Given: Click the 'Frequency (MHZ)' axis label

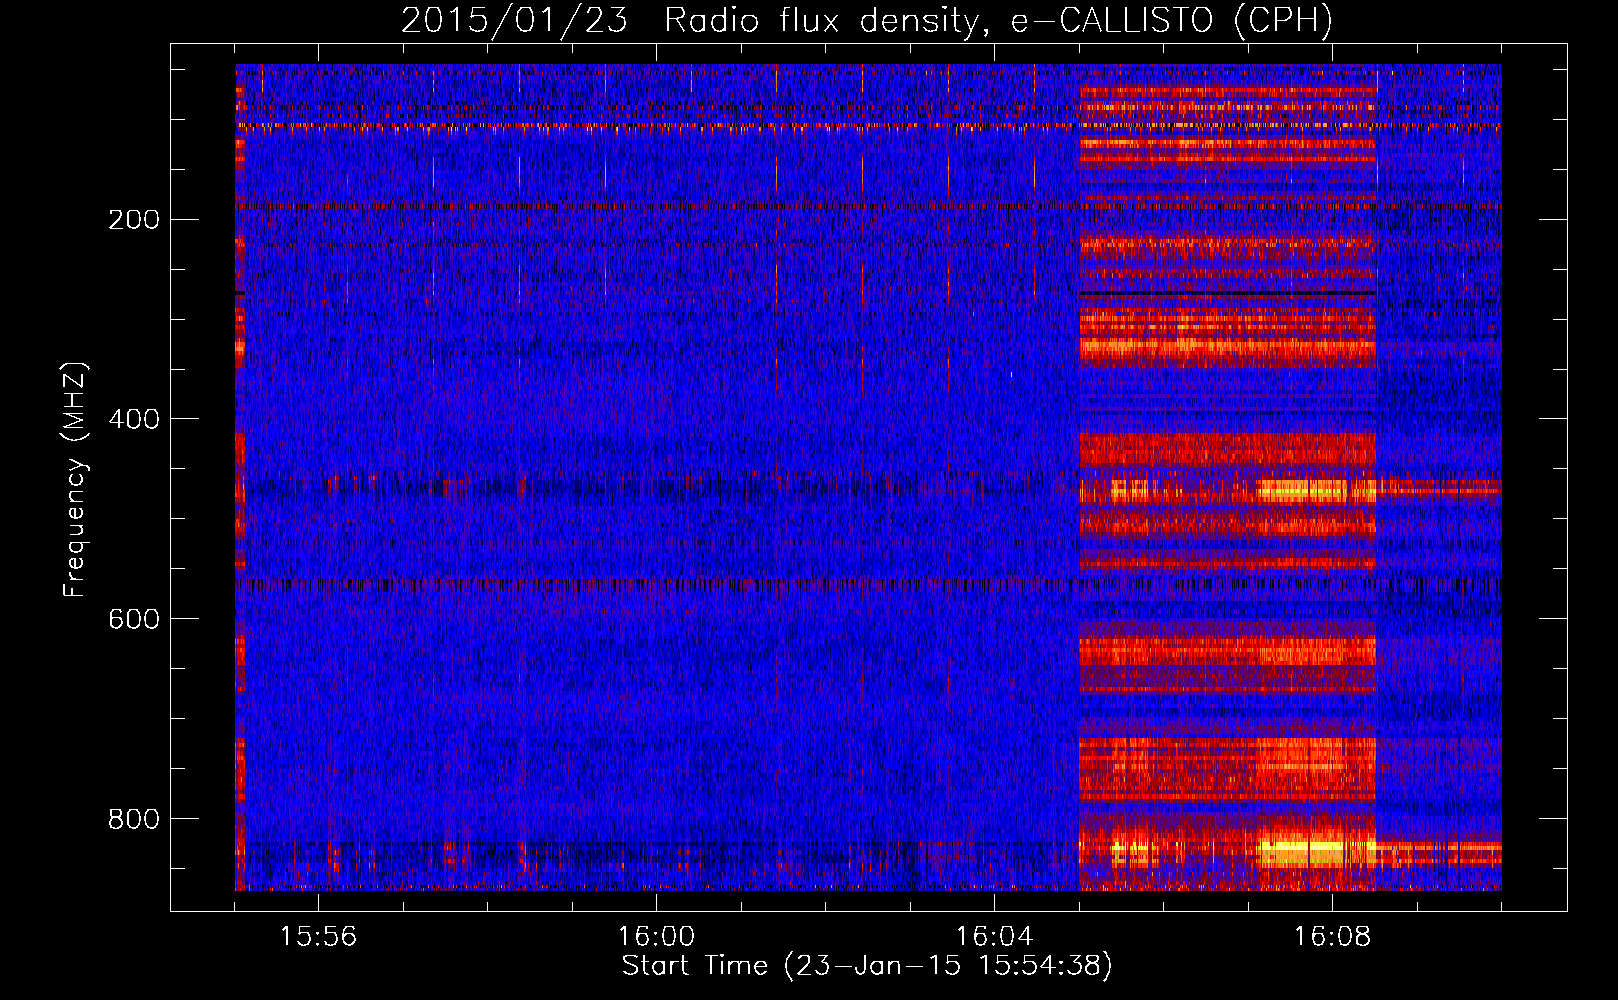Looking at the screenshot, I should (75, 480).
